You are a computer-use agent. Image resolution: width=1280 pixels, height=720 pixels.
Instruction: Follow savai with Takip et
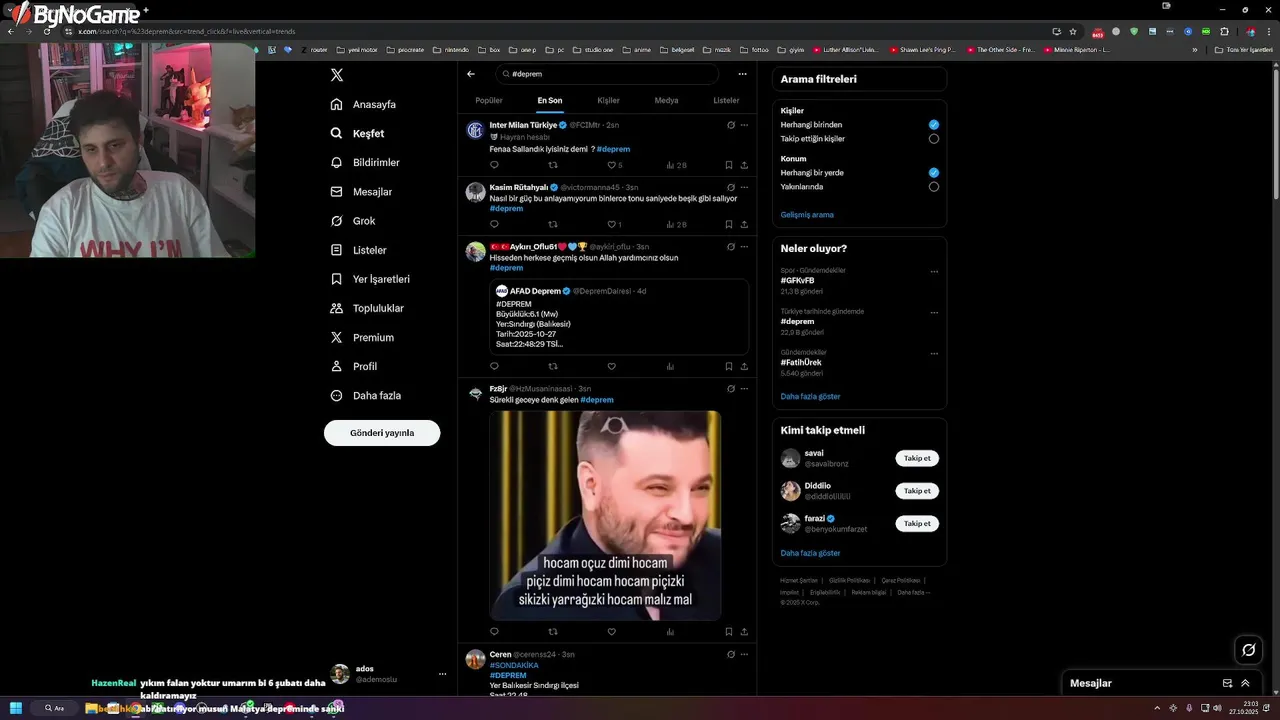pyautogui.click(x=917, y=458)
